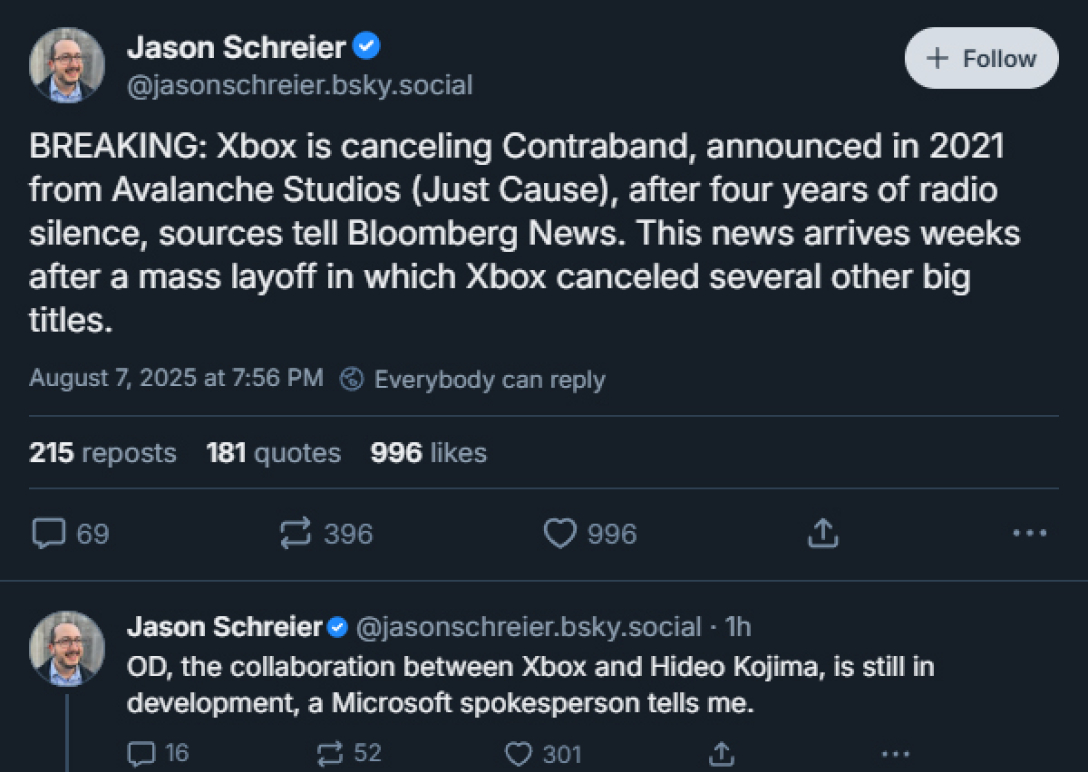View the 215 reposts list
The image size is (1088, 772).
coord(102,453)
